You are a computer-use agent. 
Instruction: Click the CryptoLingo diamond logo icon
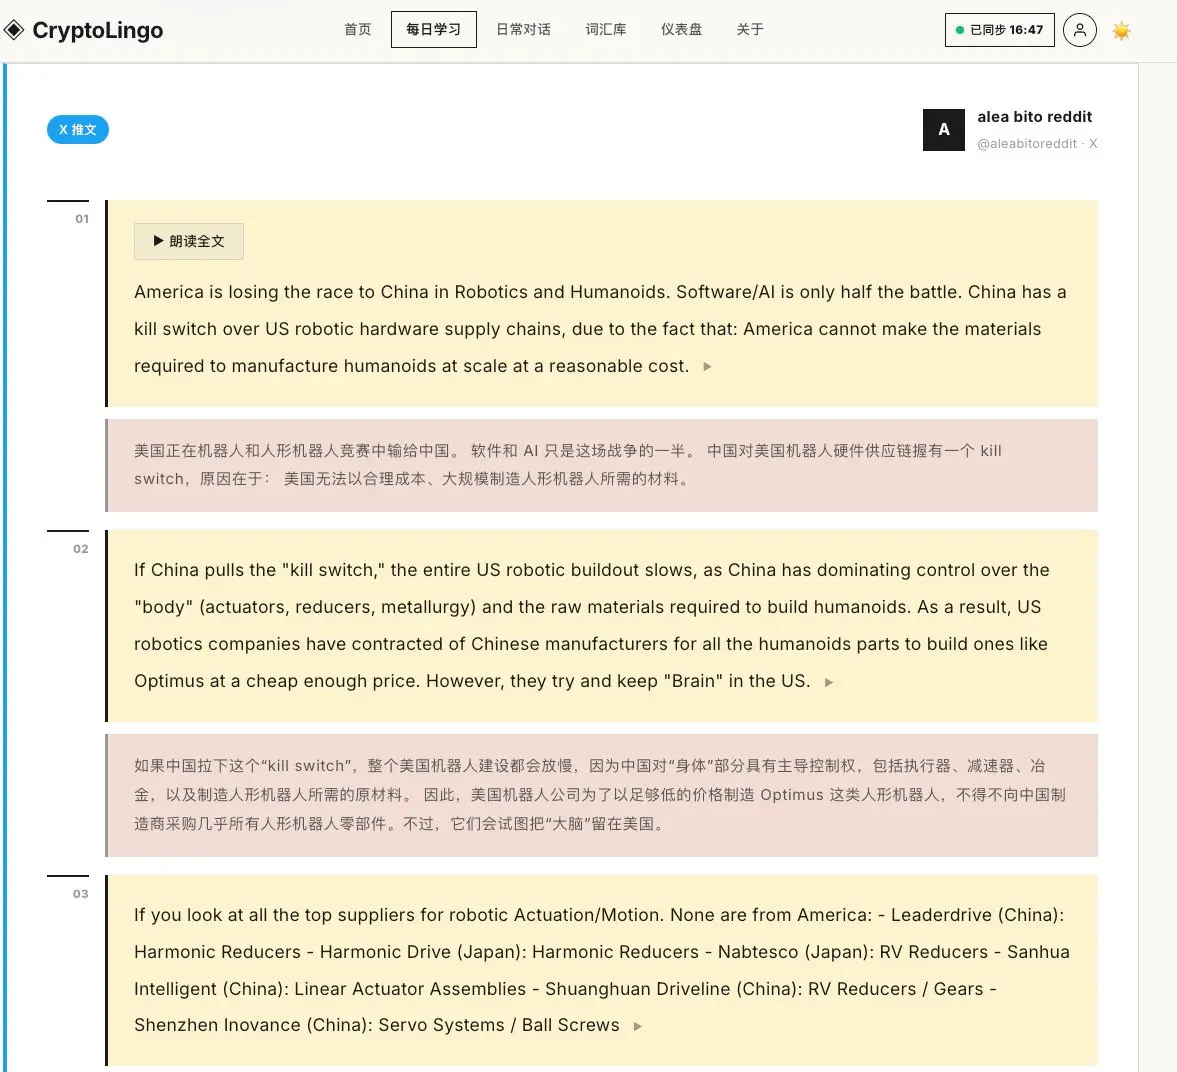(14, 30)
